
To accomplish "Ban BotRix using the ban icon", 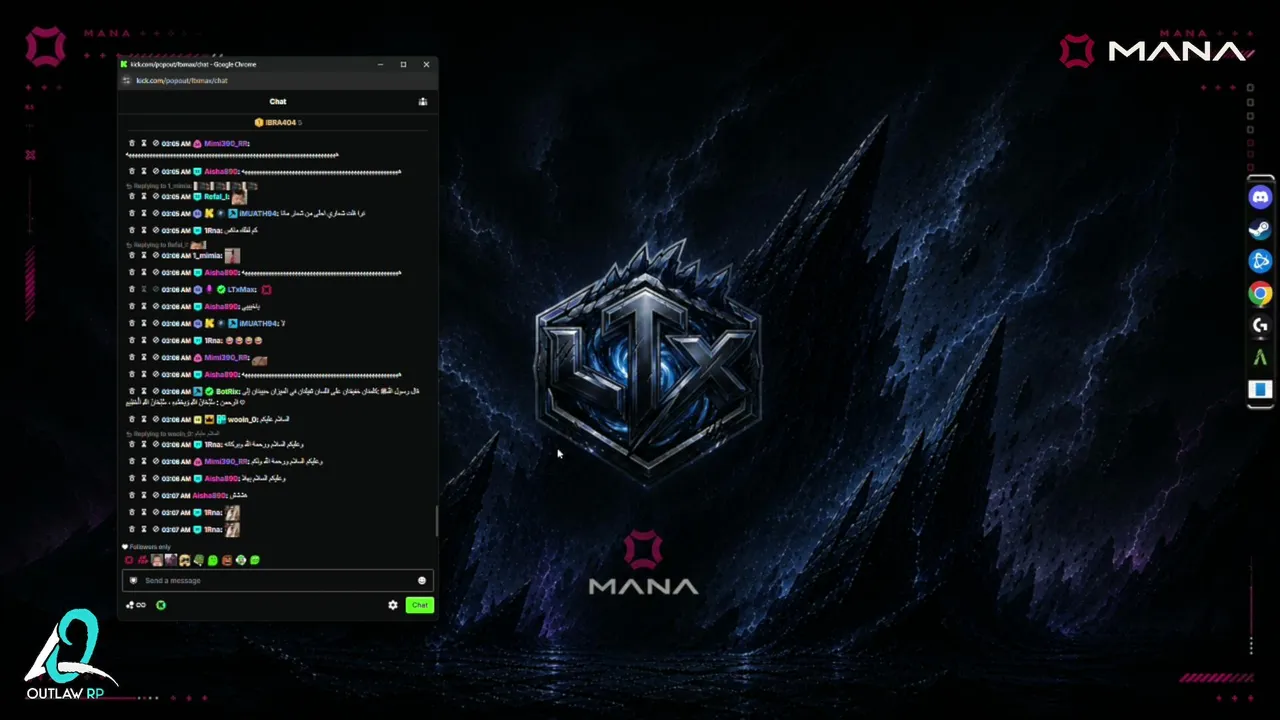I will click(x=155, y=391).
